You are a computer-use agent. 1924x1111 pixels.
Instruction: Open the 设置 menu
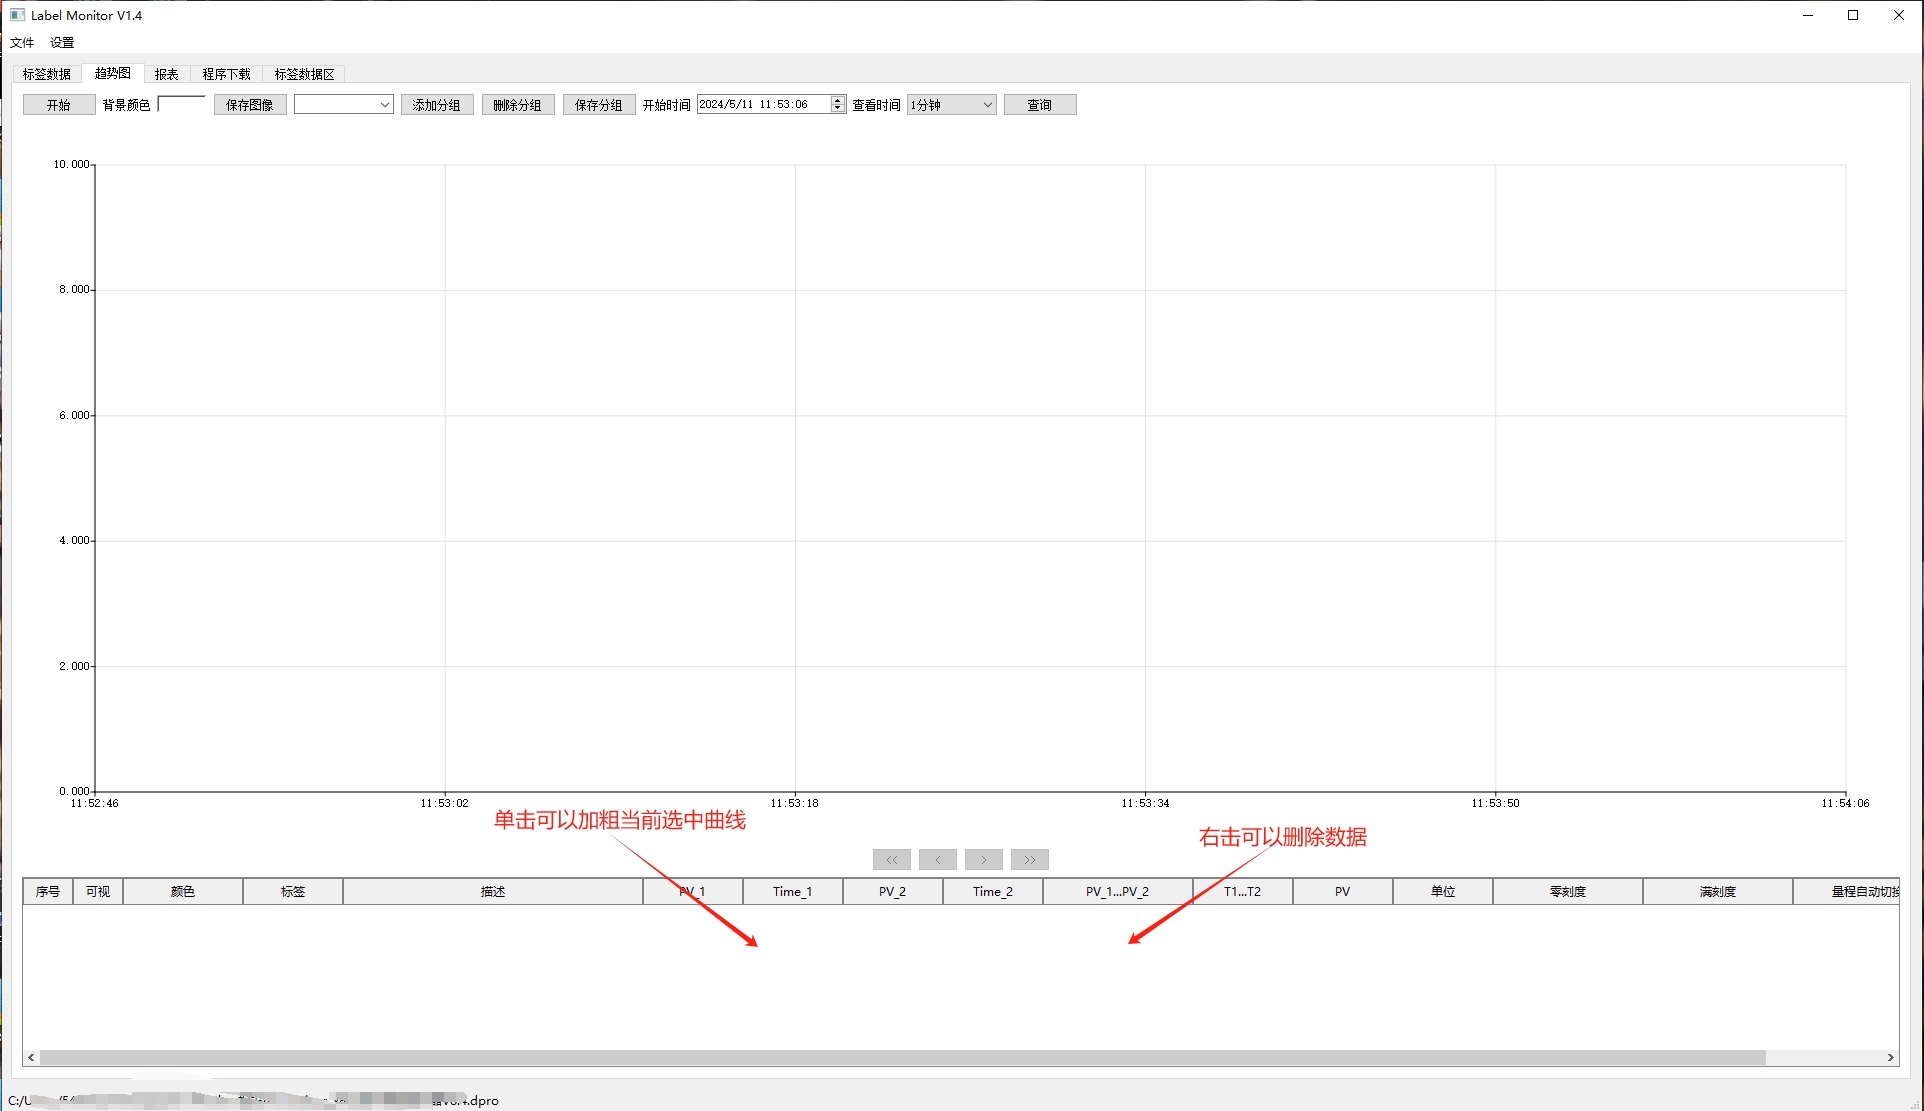point(62,43)
